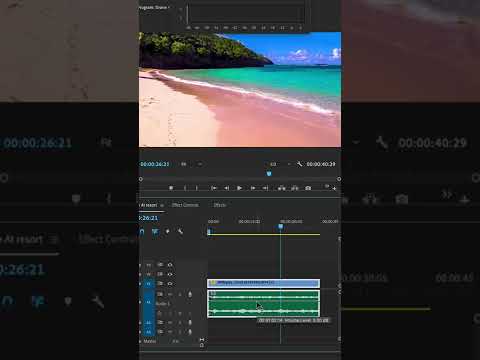Open Program monitor wrench settings
The width and height of the screenshot is (480, 360).
pyautogui.click(x=299, y=164)
